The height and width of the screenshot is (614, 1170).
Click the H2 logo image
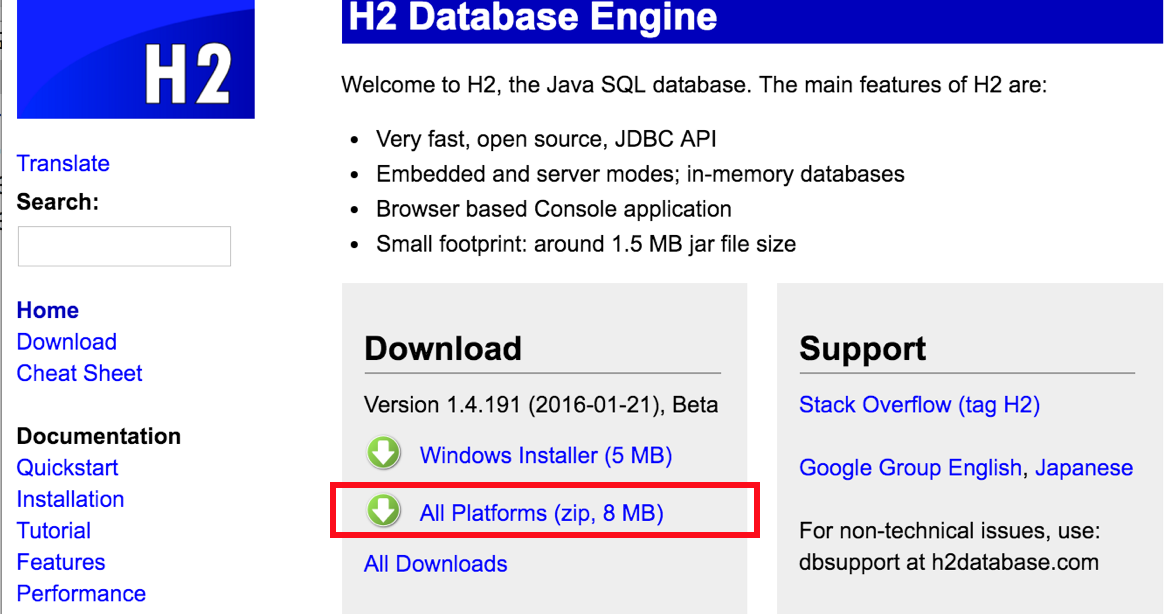(135, 59)
